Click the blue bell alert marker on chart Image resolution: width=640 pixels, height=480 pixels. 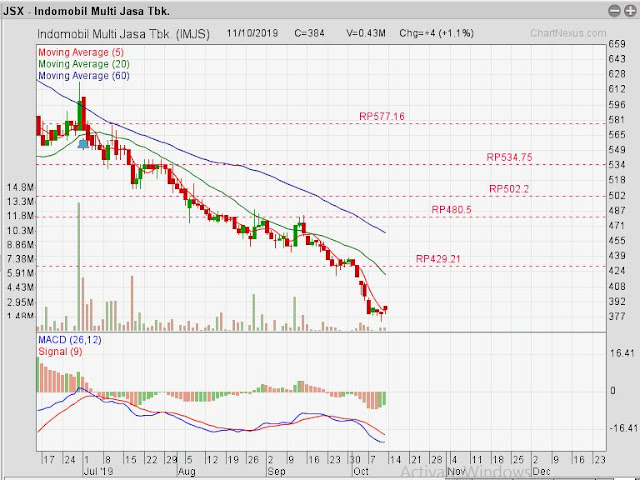click(x=83, y=144)
